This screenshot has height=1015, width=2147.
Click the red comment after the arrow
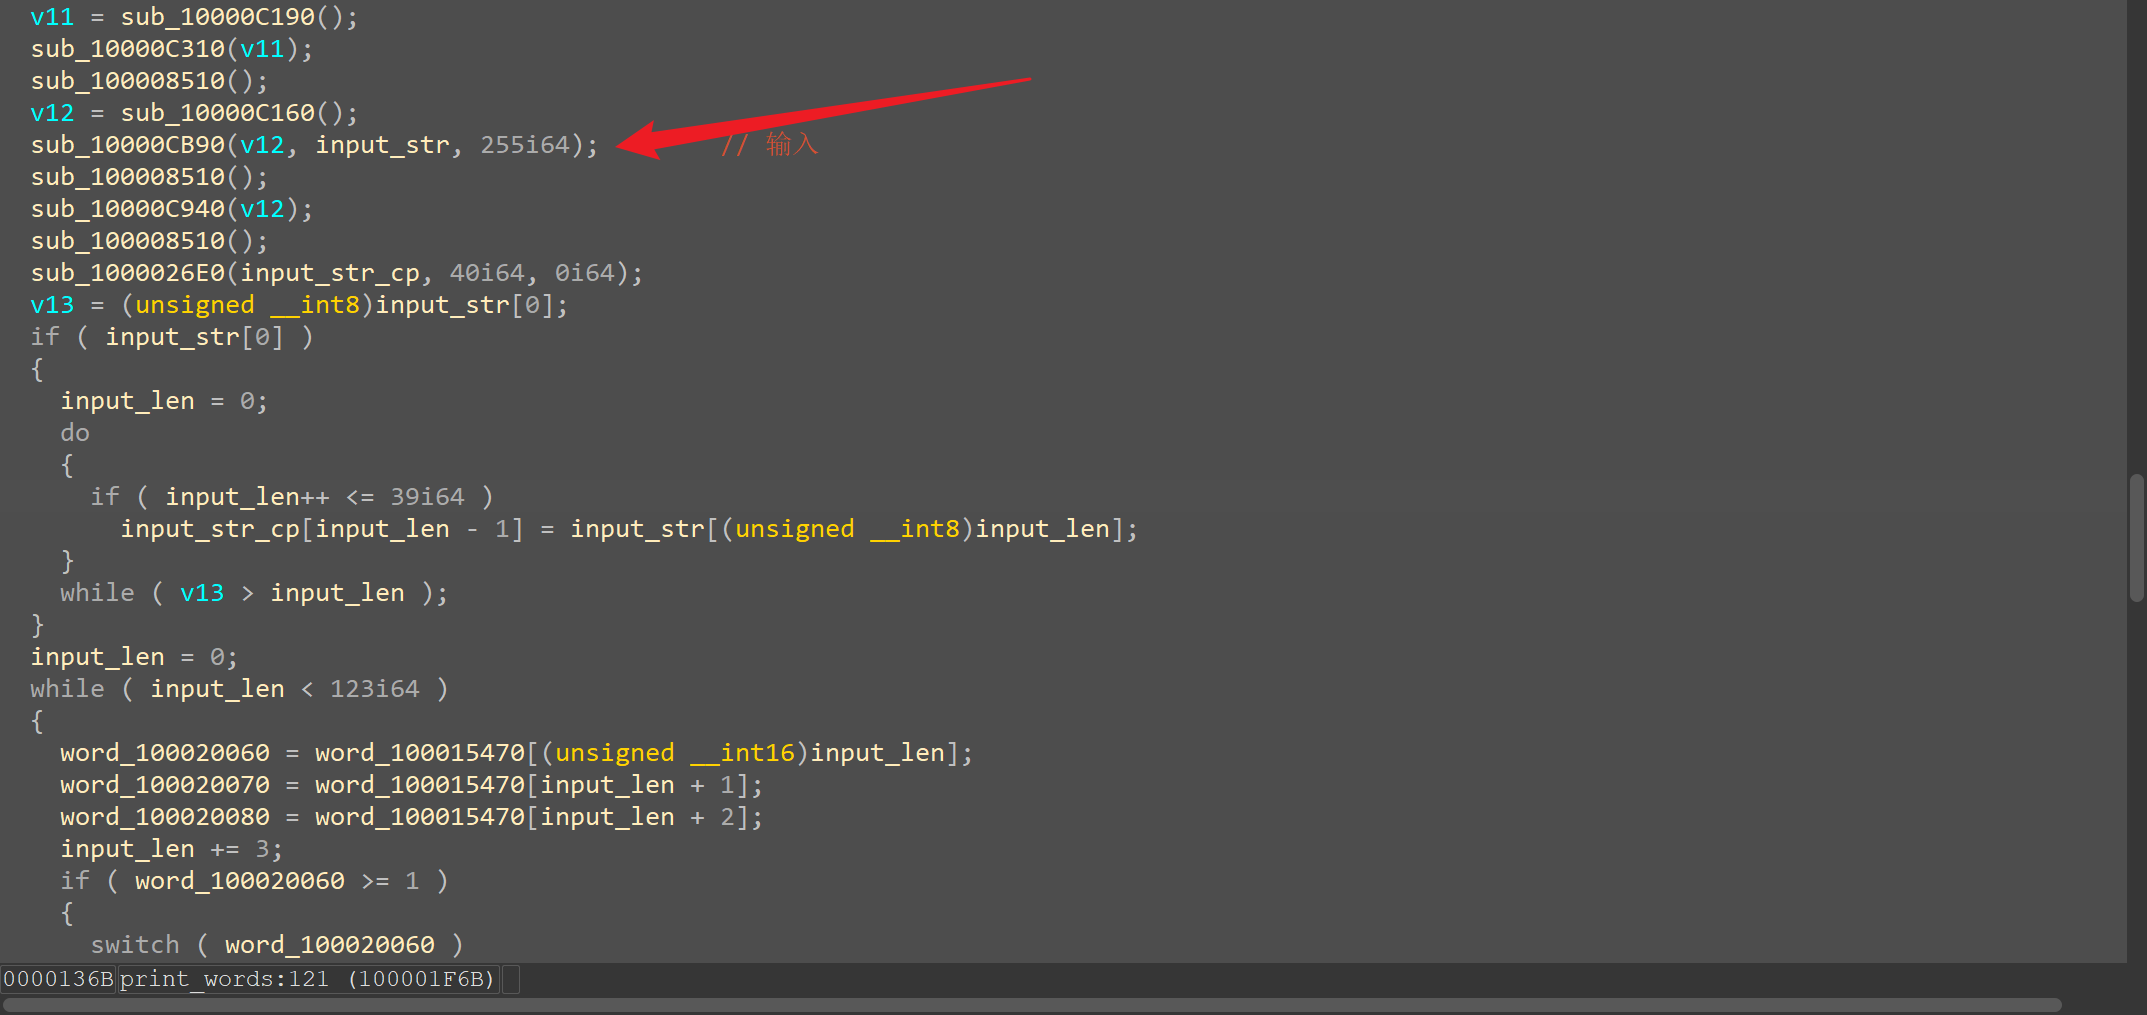(x=770, y=145)
